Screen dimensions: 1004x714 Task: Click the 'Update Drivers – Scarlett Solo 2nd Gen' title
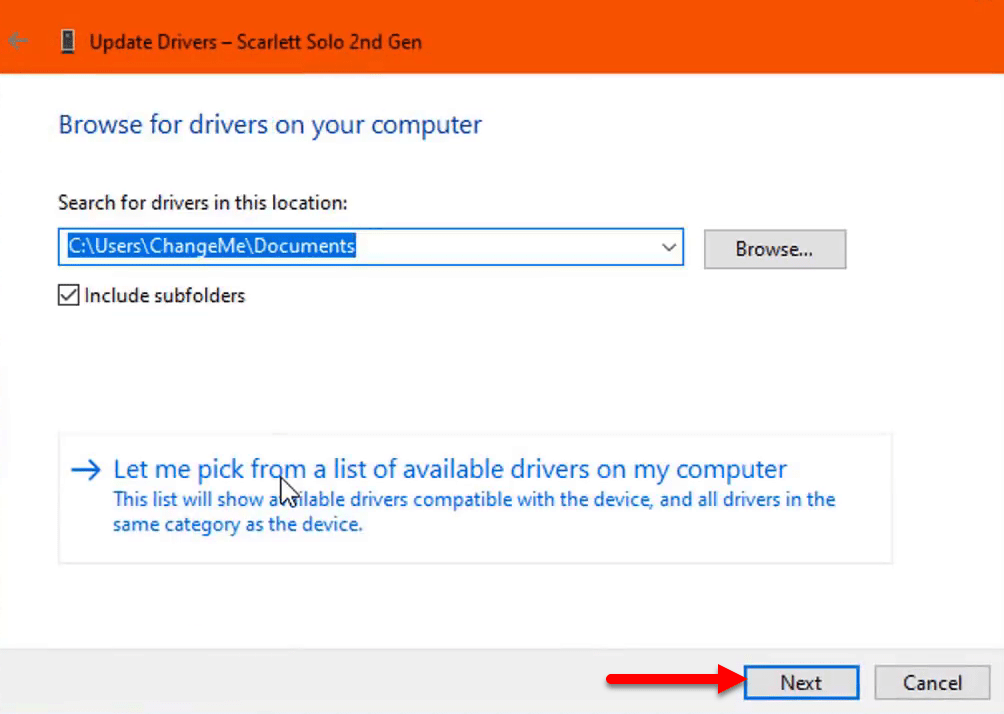pos(255,42)
